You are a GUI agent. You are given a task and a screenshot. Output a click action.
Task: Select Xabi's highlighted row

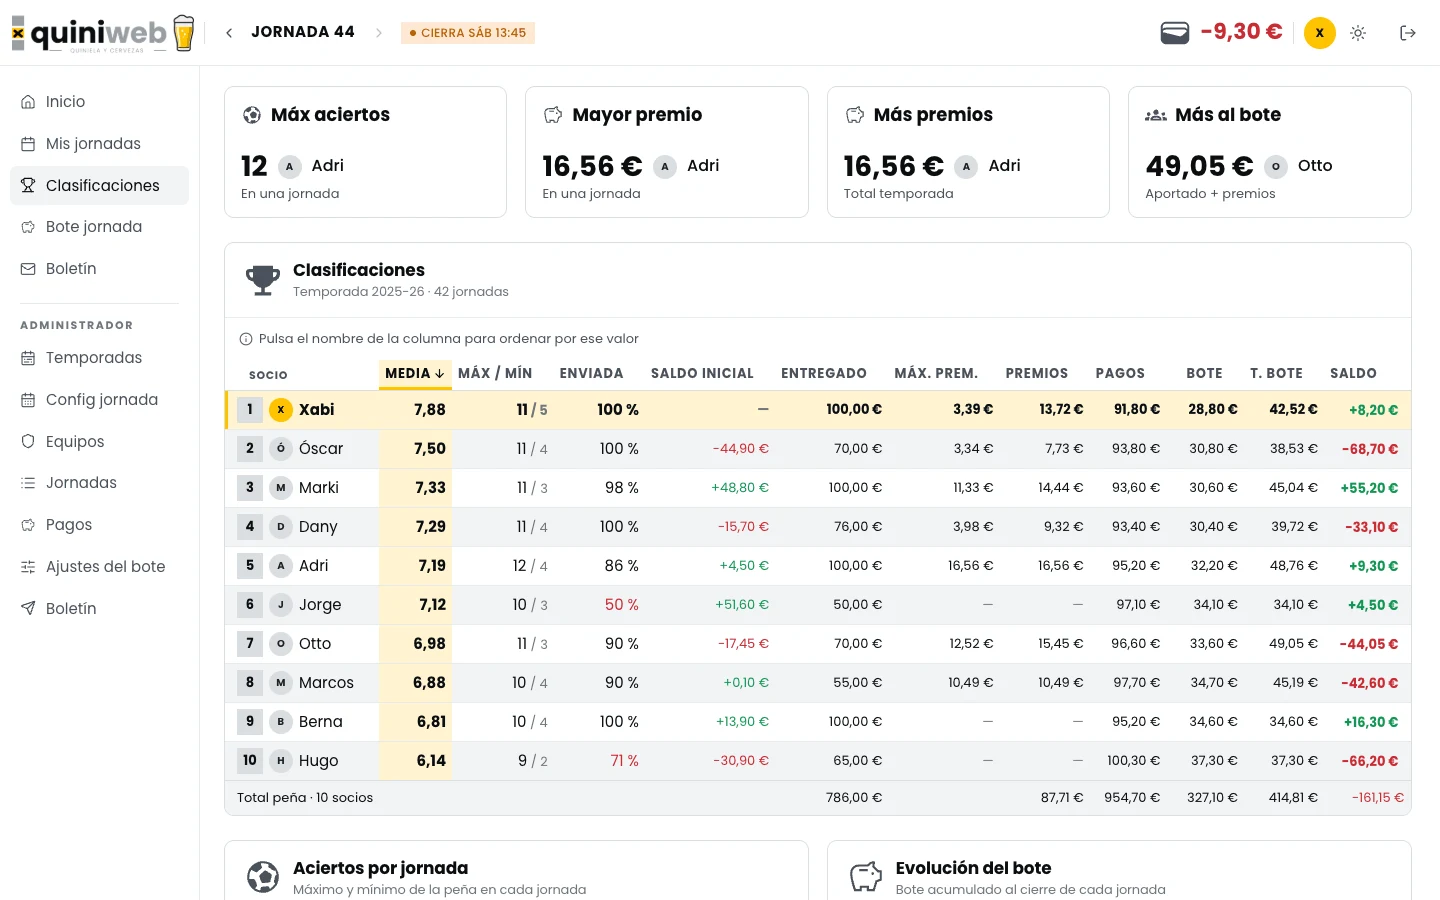(818, 410)
